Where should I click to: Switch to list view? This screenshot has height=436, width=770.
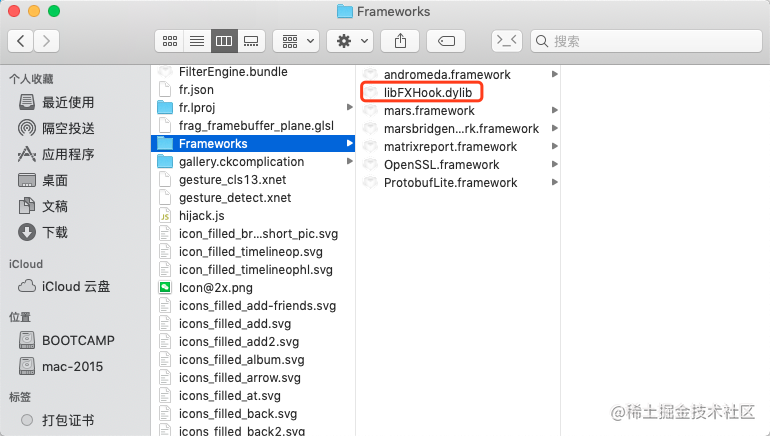(197, 41)
